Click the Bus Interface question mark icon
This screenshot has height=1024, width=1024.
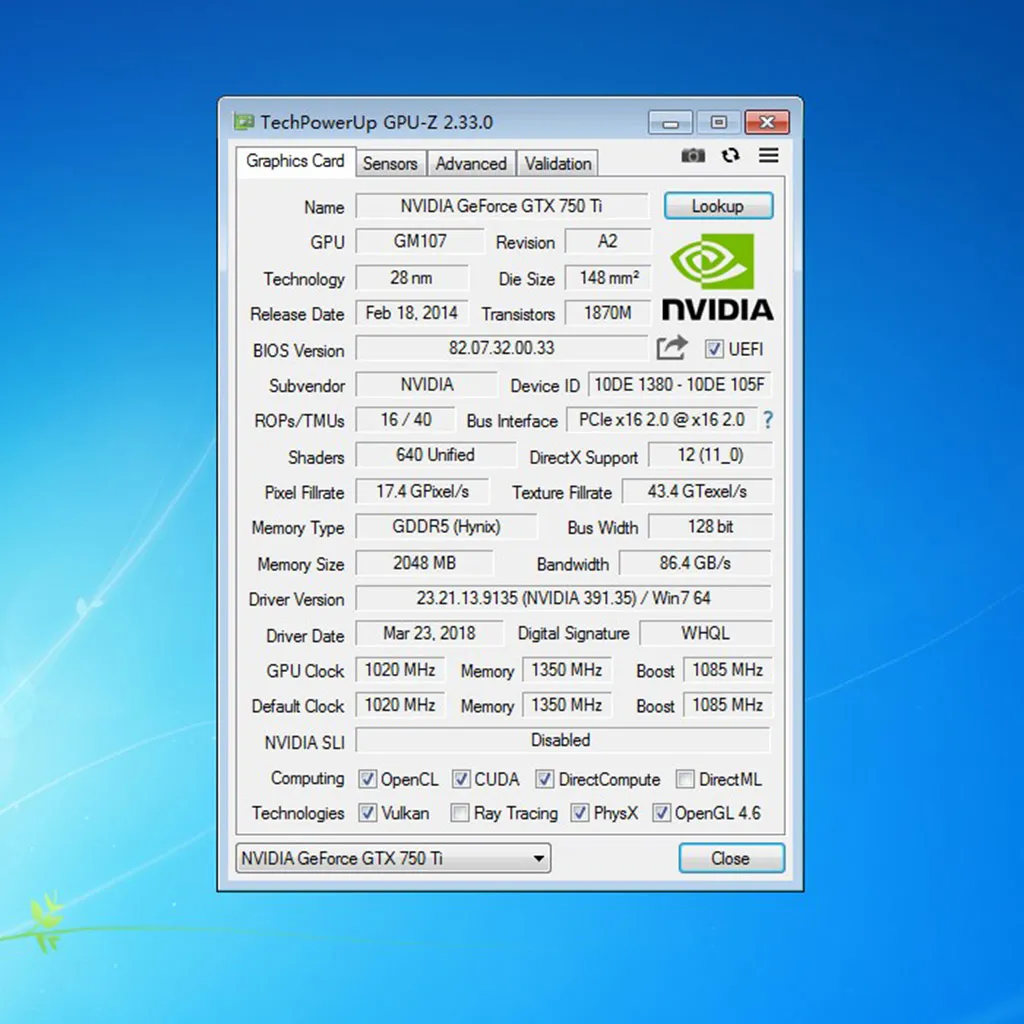pos(768,420)
